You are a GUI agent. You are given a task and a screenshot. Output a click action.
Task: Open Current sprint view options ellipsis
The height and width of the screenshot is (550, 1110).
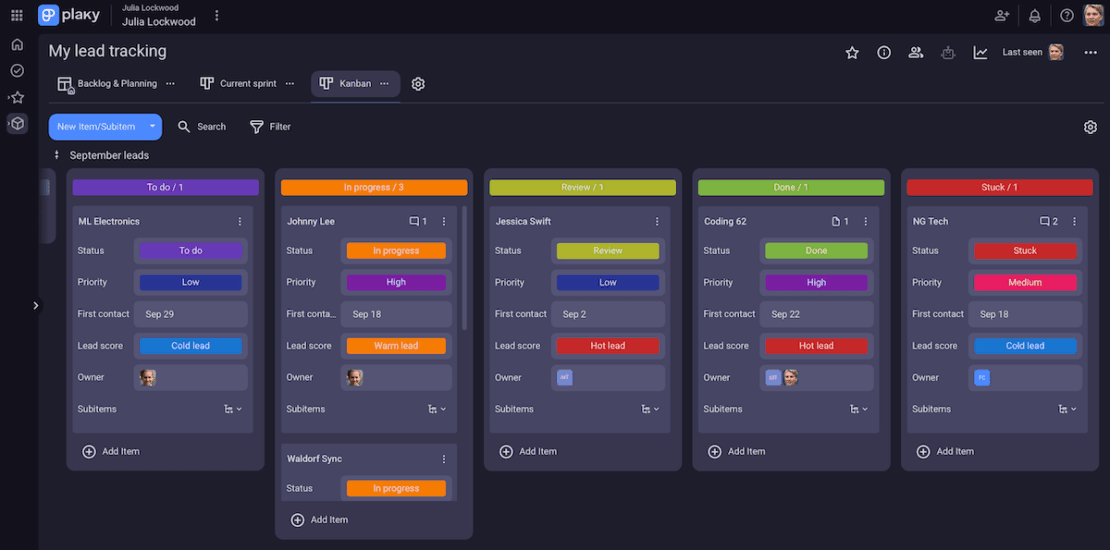[290, 84]
